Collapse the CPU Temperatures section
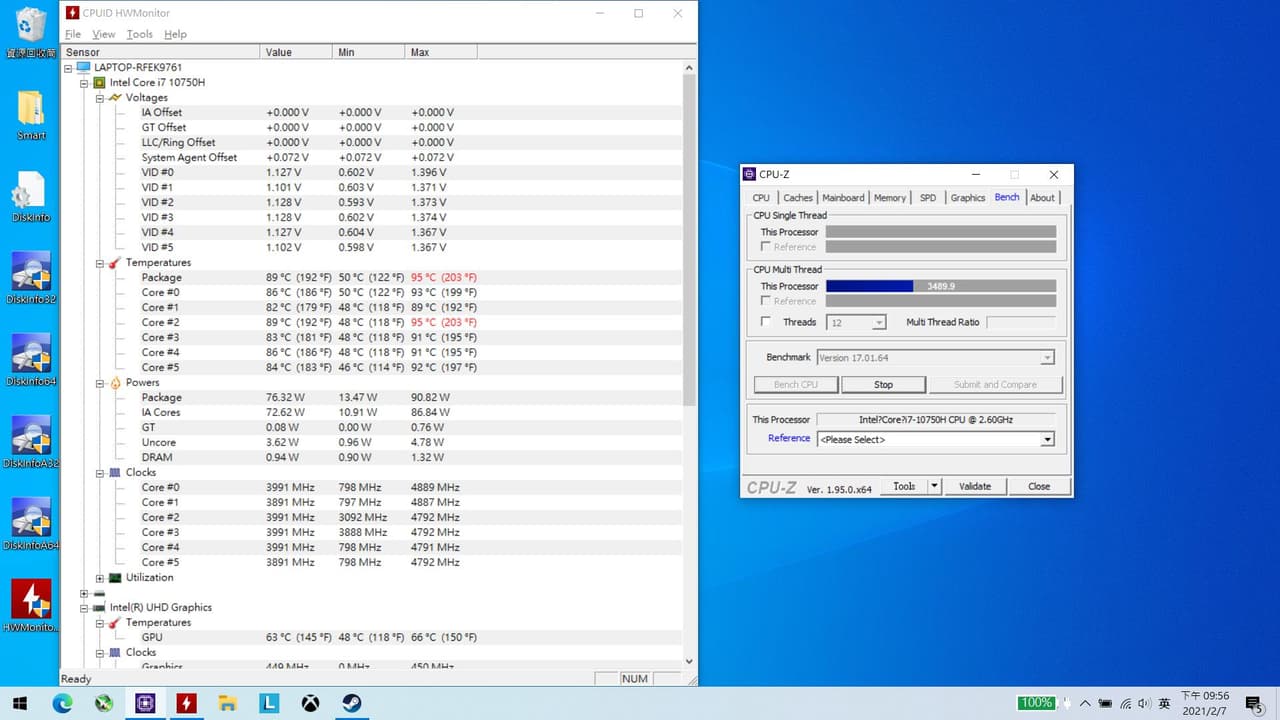1280x720 pixels. click(x=100, y=263)
